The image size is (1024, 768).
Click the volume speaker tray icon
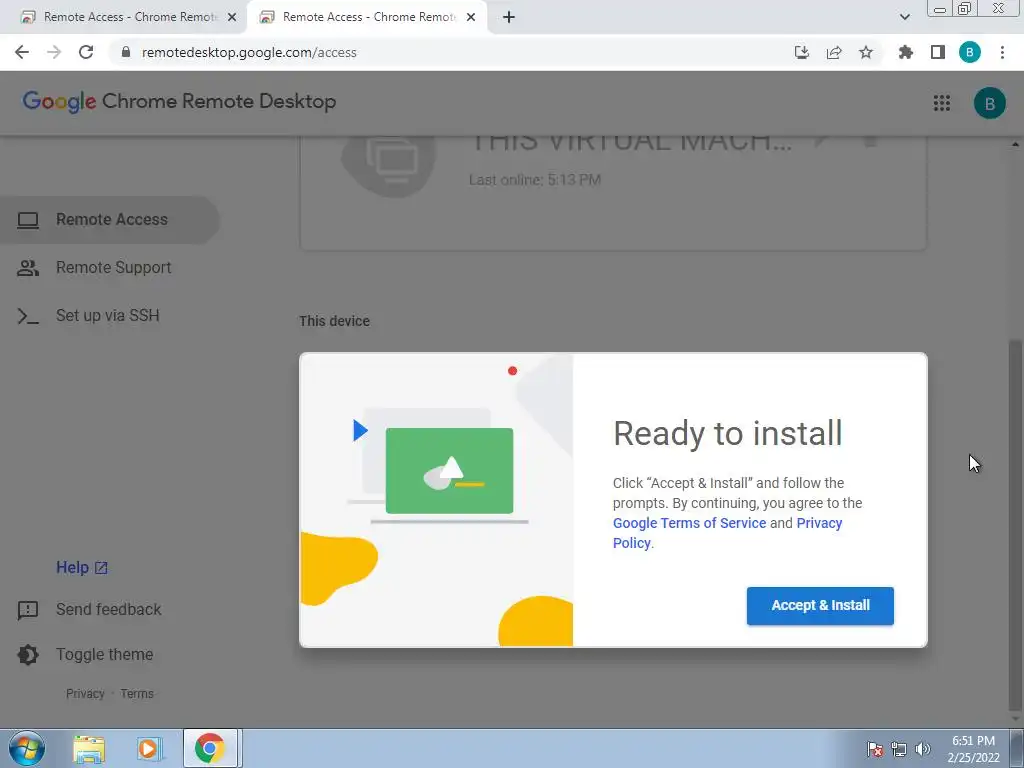(922, 749)
